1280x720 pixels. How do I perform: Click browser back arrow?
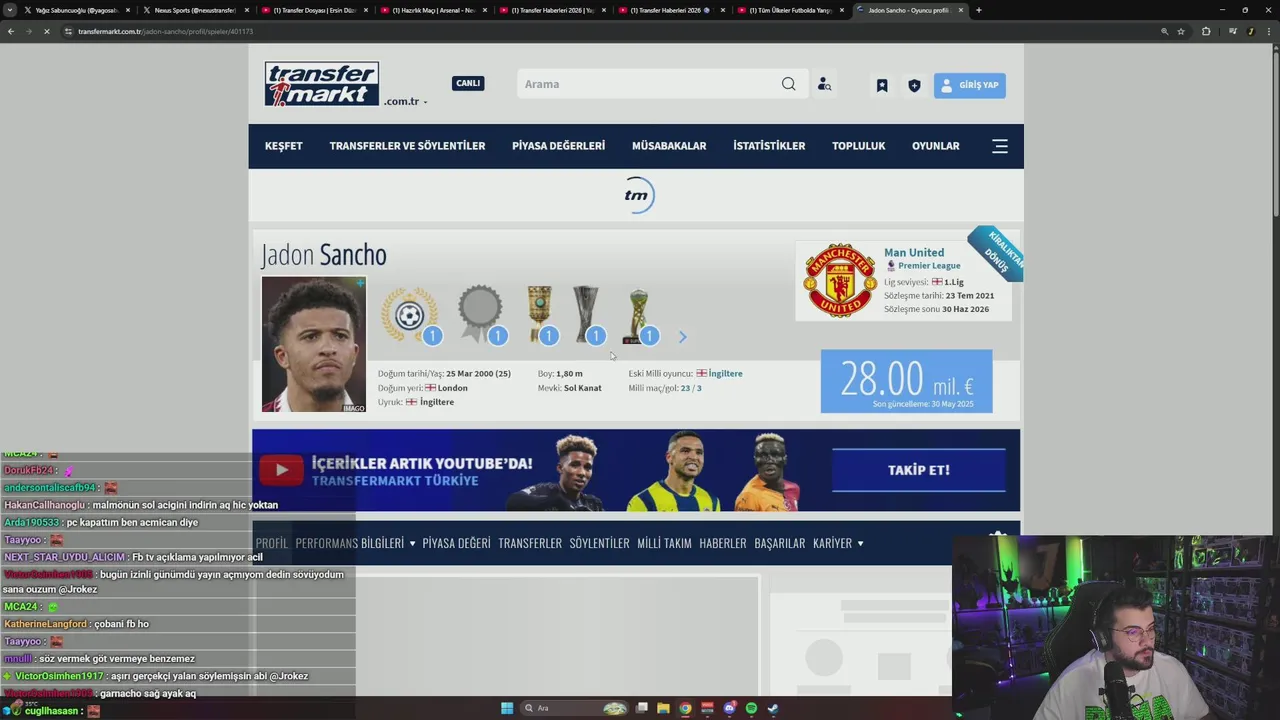[x=11, y=31]
